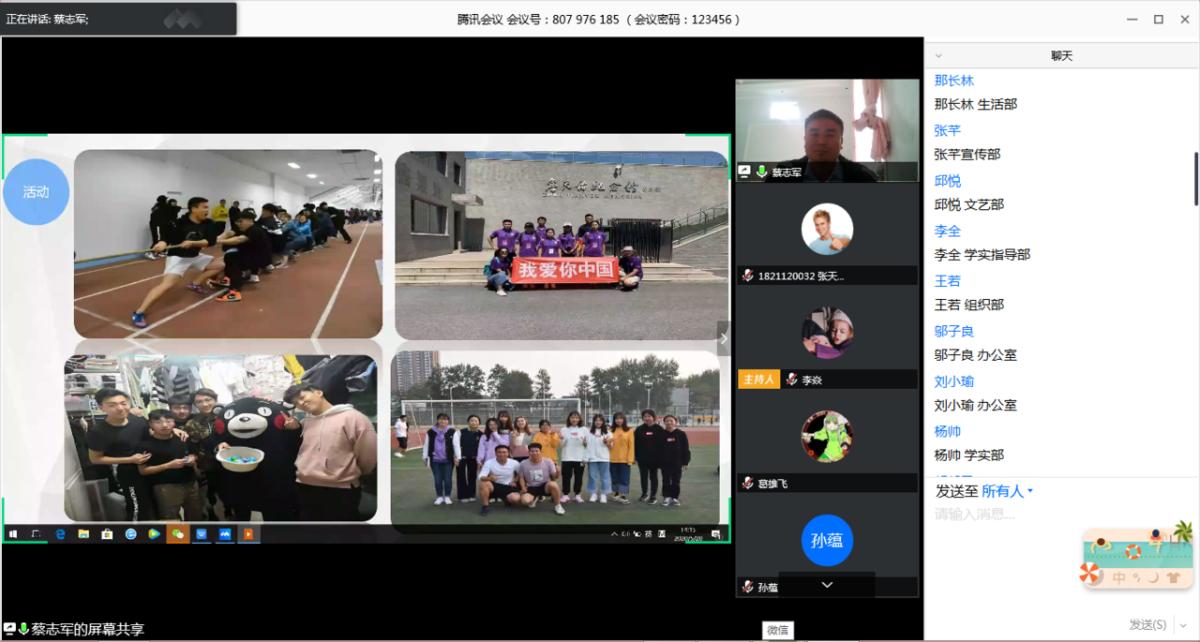Click the tug-of-war photo on shared slide

[228, 244]
